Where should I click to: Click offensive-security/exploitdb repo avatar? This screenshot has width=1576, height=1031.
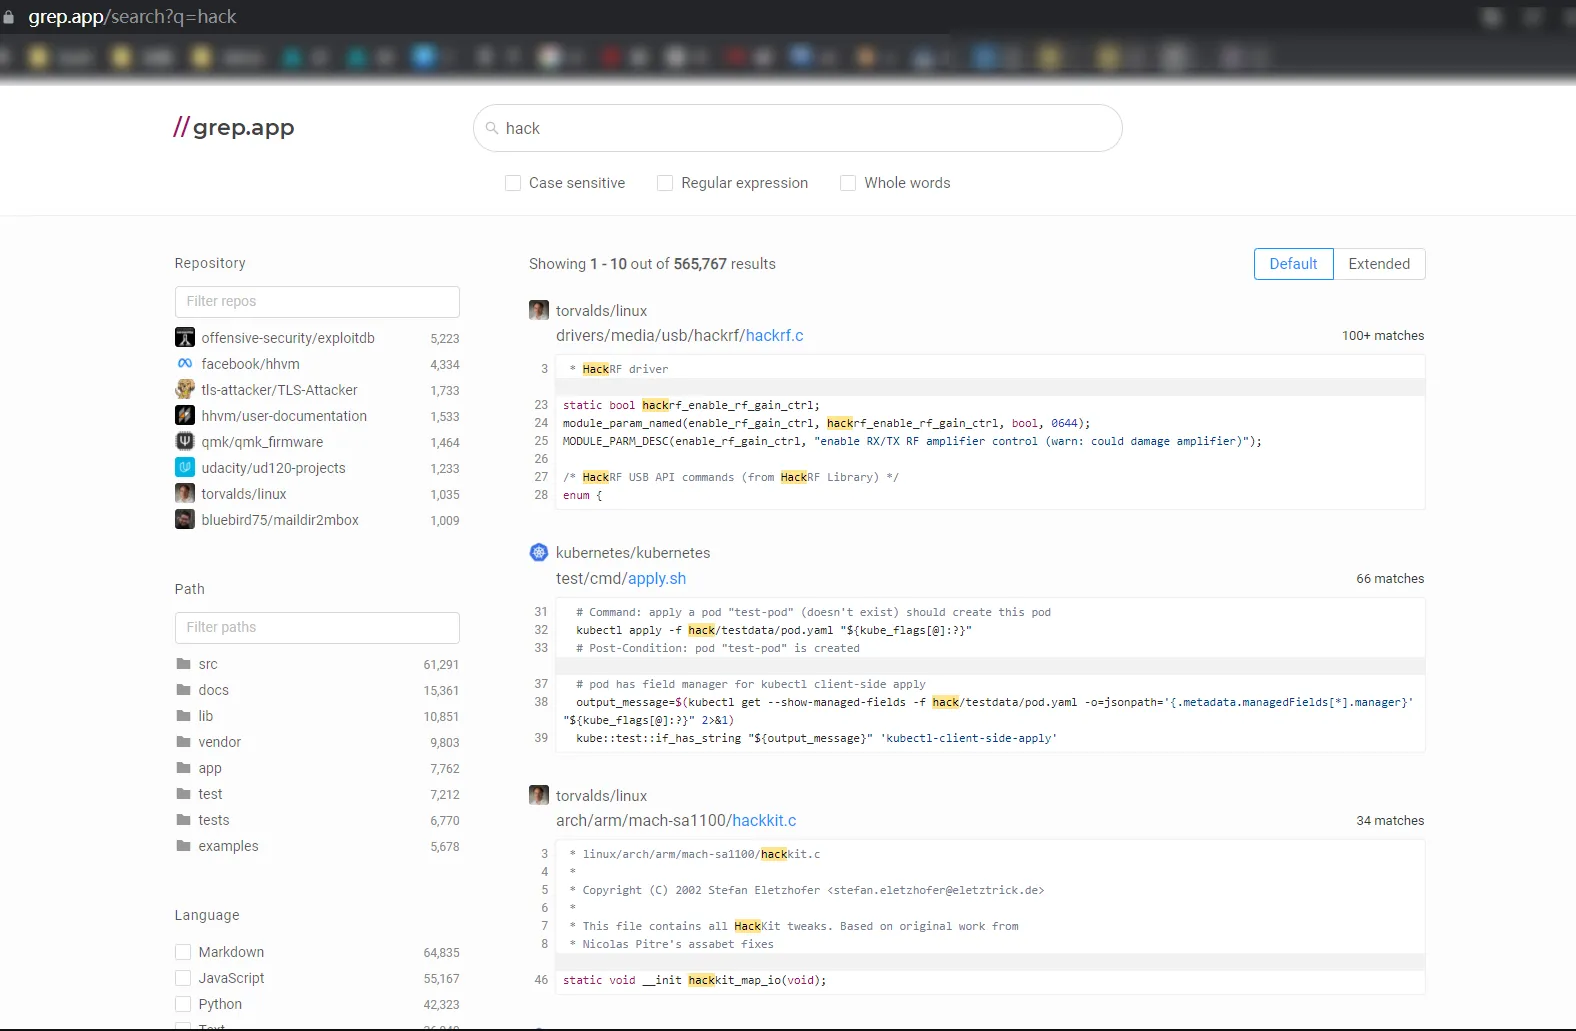coord(185,338)
